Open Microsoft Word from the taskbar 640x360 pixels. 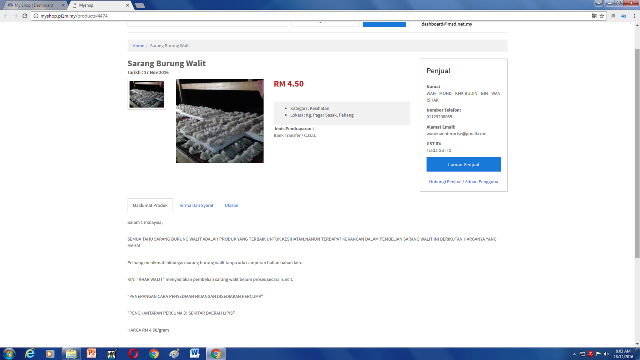(x=195, y=353)
